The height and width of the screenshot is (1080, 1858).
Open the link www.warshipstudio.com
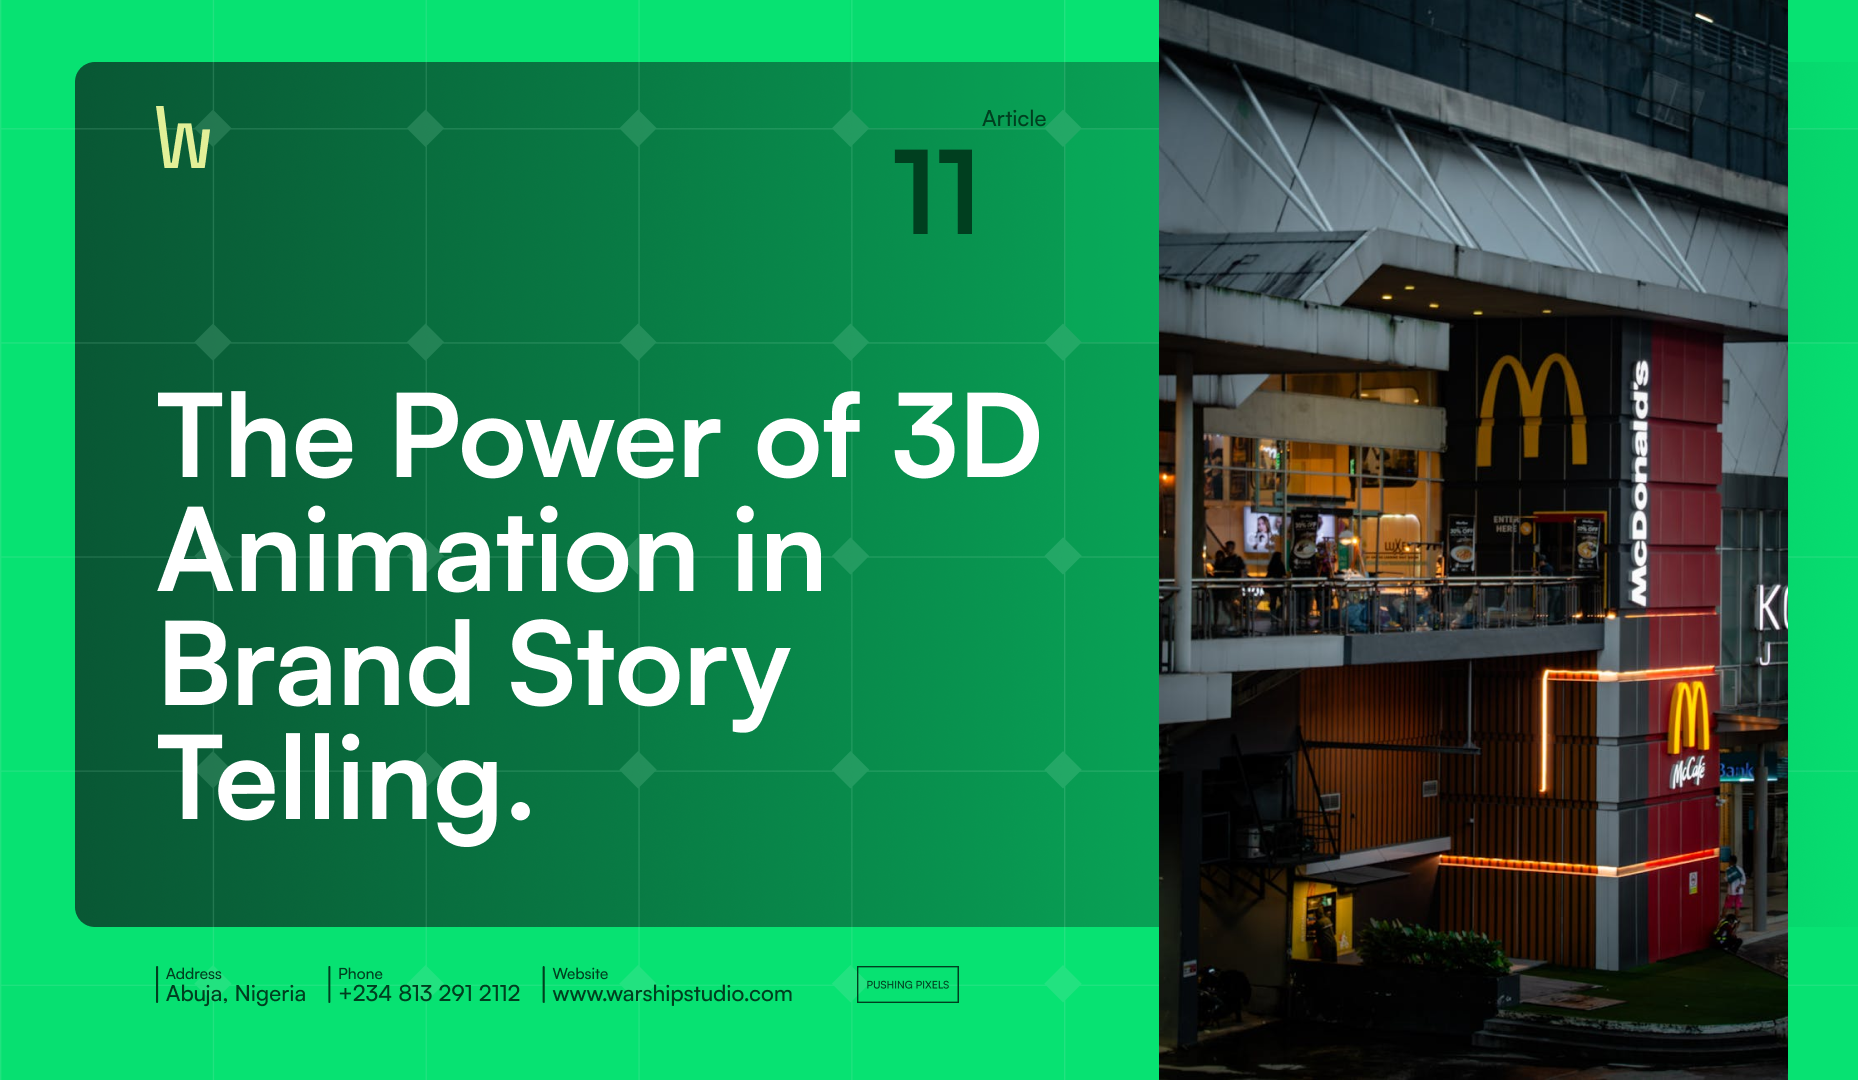tap(671, 995)
